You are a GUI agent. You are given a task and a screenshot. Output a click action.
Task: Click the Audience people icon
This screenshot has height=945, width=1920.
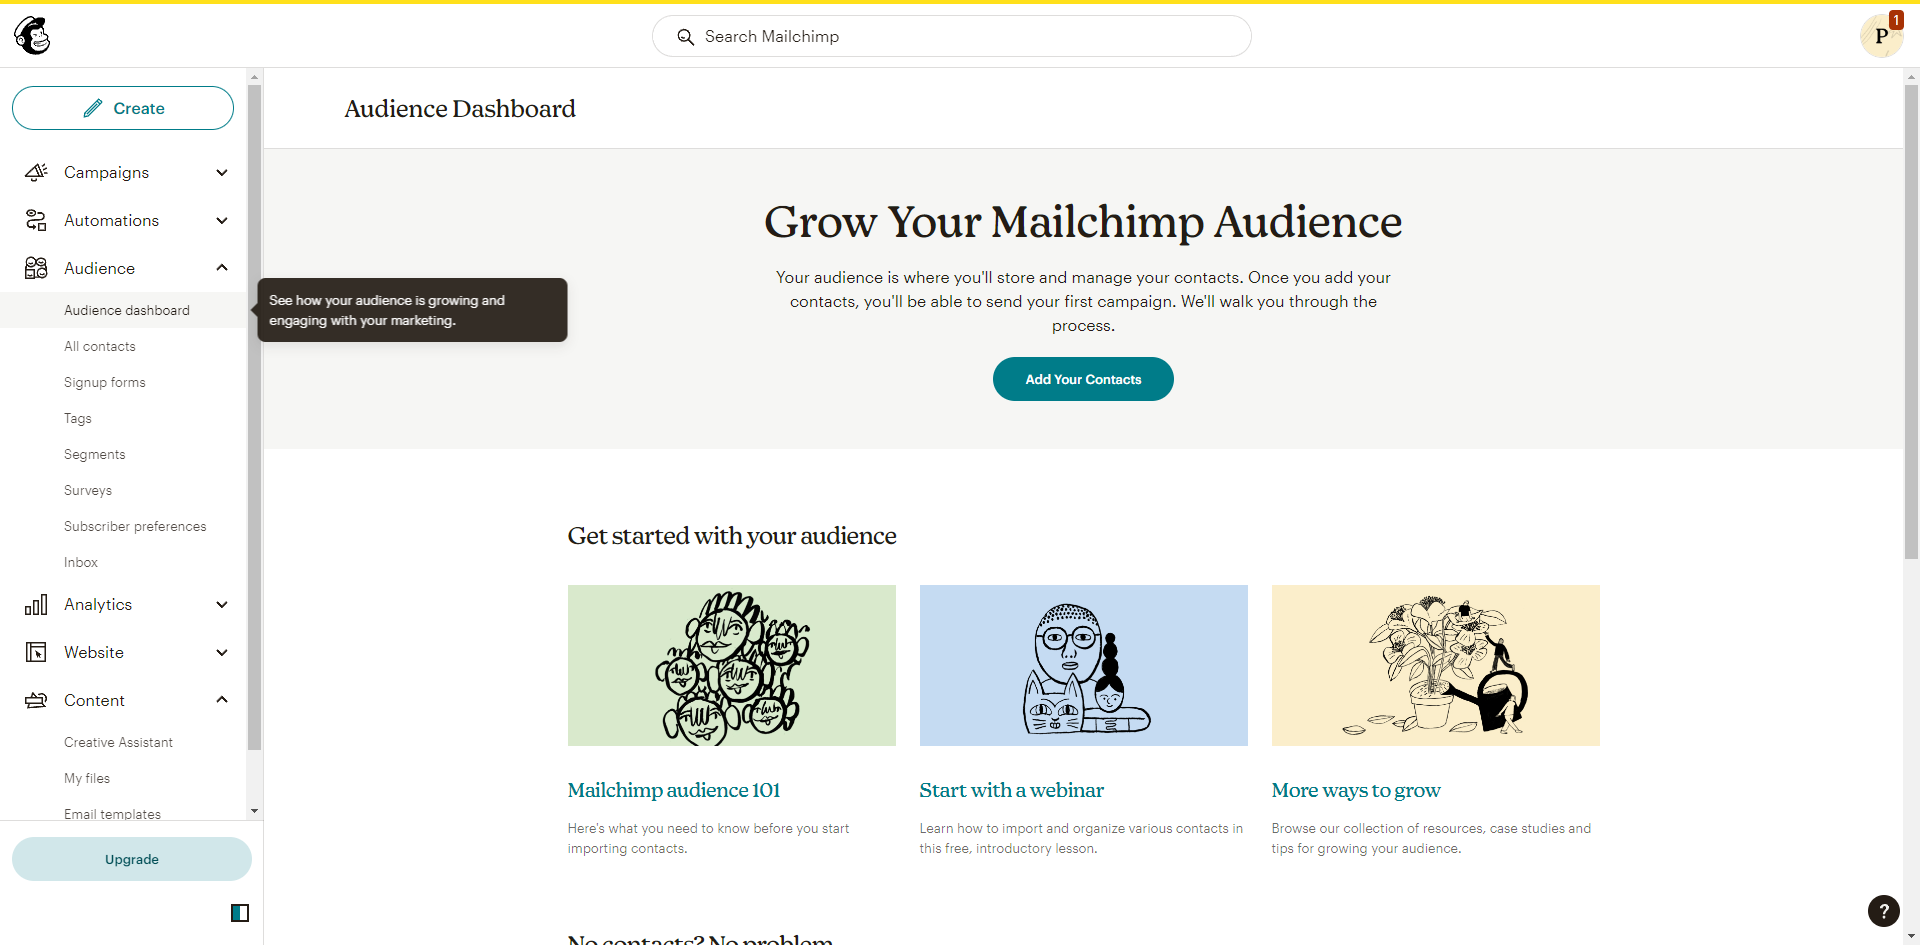point(36,268)
